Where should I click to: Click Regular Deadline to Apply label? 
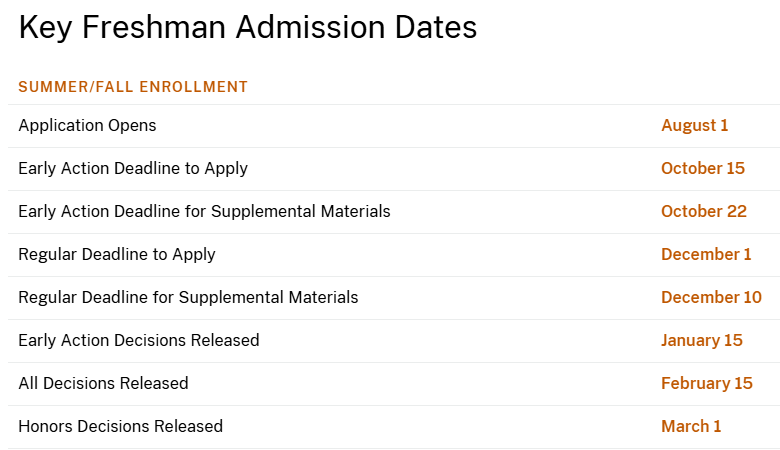tap(117, 255)
